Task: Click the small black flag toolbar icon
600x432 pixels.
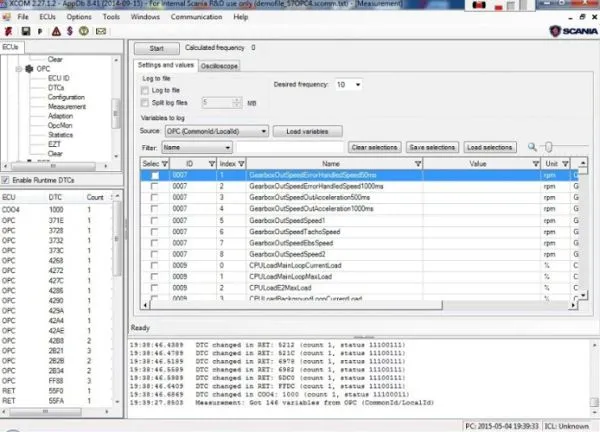Action: [40, 31]
